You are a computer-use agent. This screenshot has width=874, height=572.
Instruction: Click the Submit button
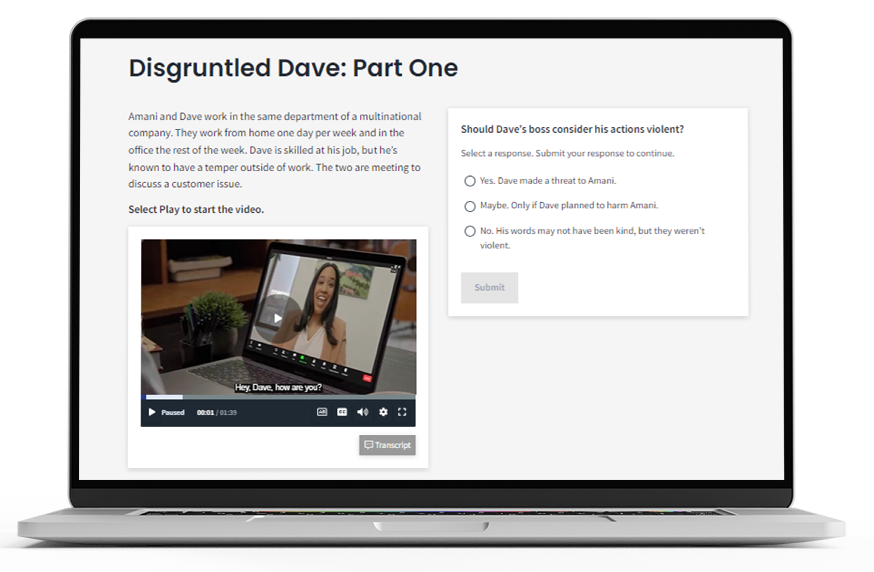click(x=489, y=288)
